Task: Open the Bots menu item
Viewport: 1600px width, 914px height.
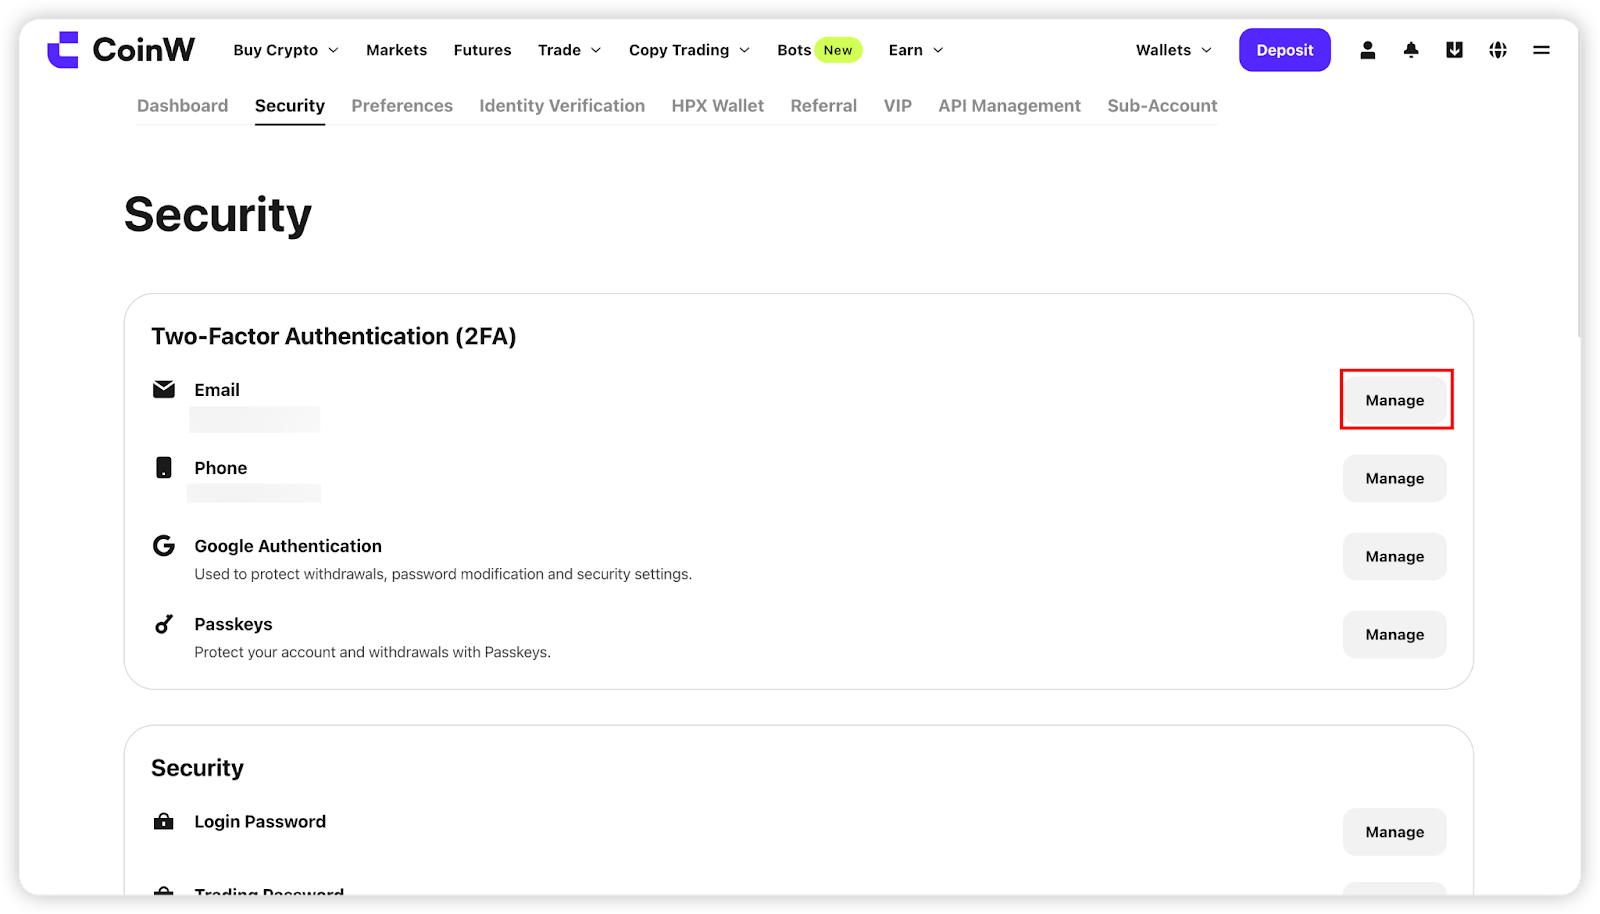Action: click(794, 50)
